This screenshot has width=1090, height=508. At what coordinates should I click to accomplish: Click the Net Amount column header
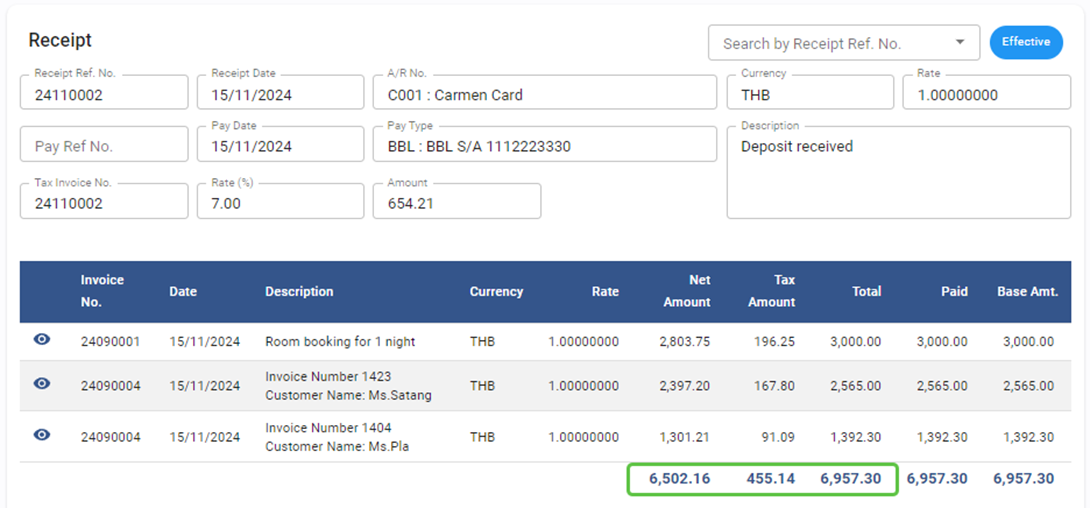point(686,291)
